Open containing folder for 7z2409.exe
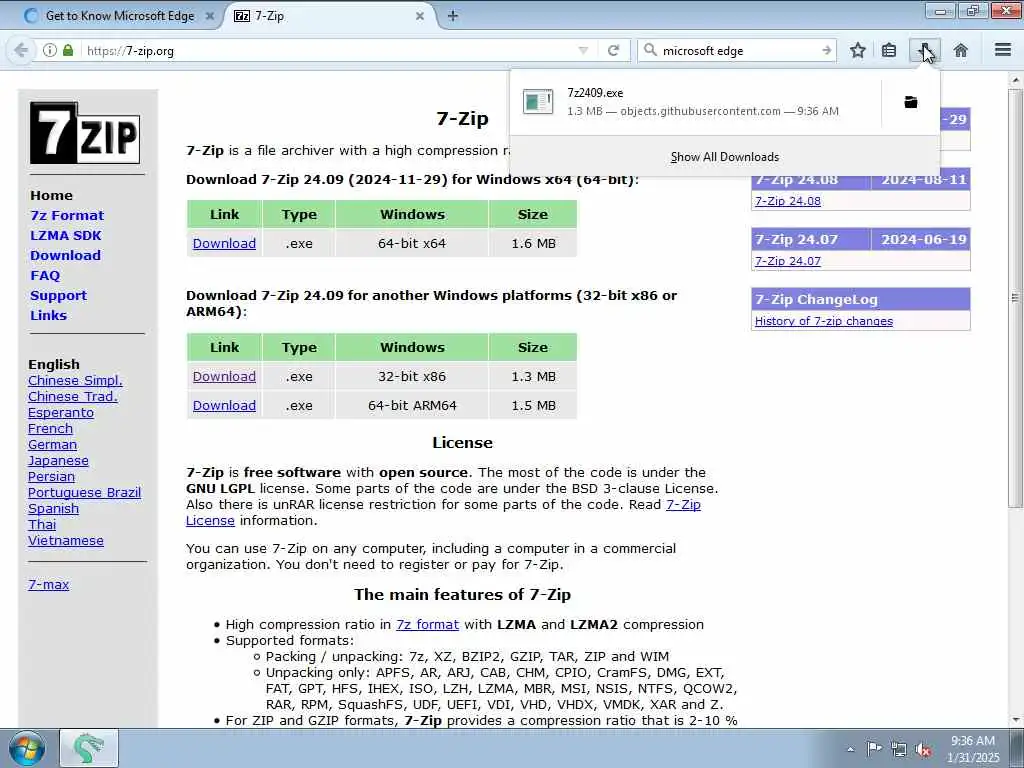Screen dimensions: 1024x768 [x=910, y=102]
